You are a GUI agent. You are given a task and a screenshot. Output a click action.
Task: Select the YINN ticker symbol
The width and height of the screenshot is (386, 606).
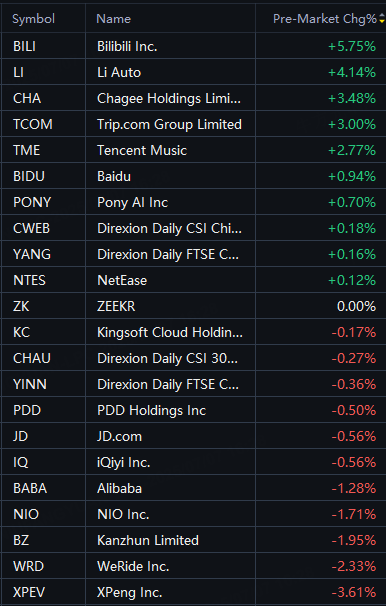(30, 384)
